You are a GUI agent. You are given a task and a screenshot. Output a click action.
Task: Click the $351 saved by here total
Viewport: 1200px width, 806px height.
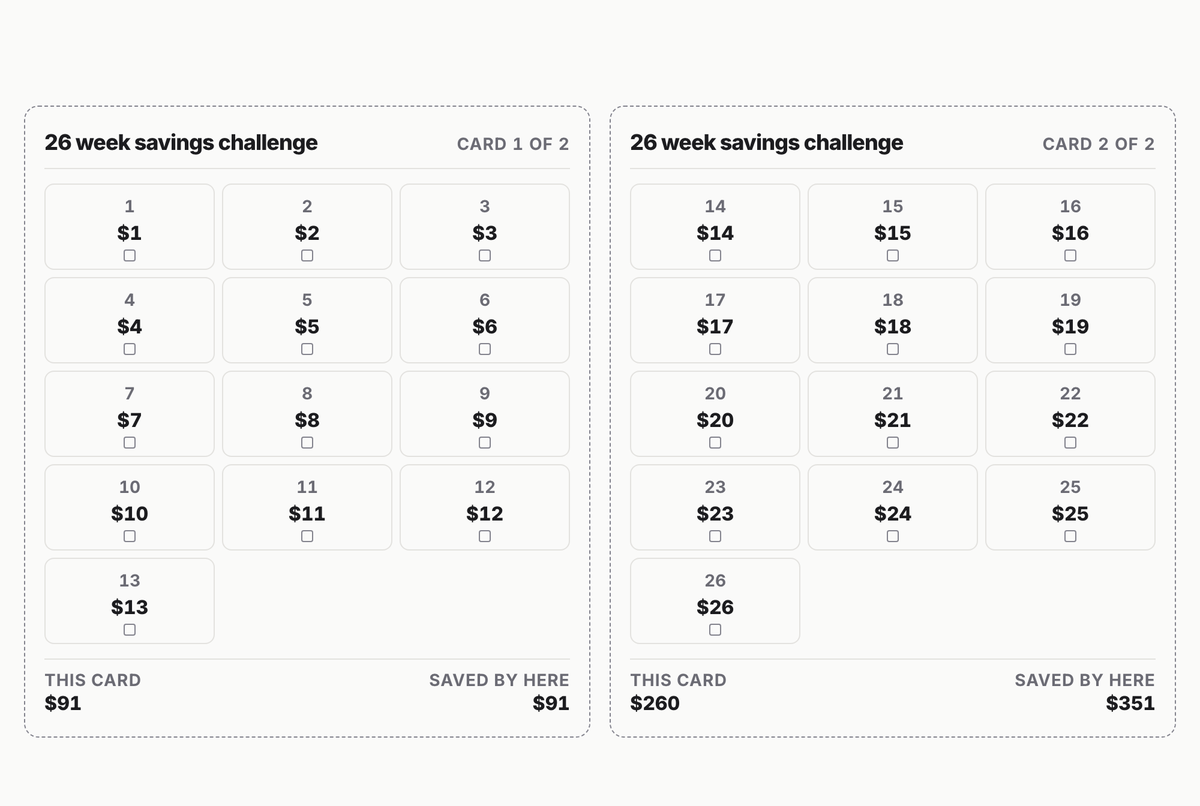coord(1130,703)
